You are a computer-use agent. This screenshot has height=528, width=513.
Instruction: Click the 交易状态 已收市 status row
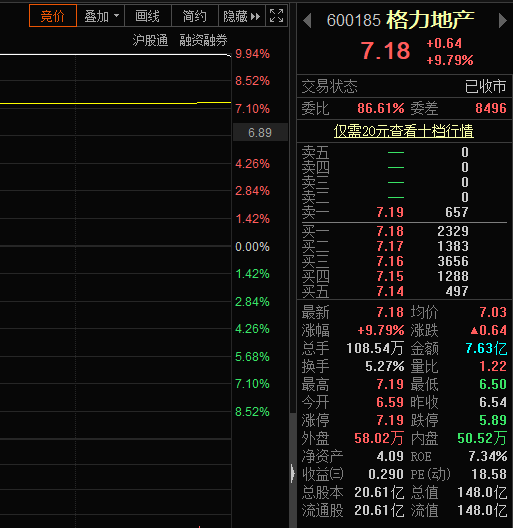pos(404,87)
